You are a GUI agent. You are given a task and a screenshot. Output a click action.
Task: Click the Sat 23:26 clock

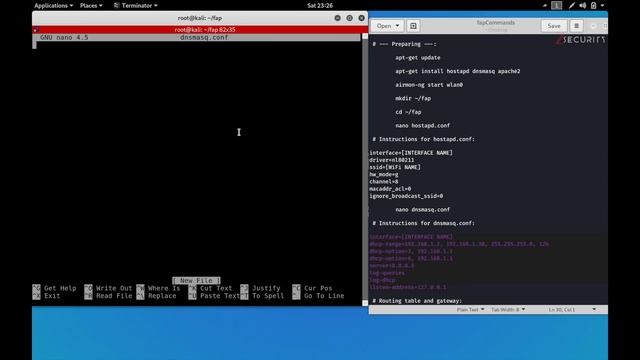[320, 6]
